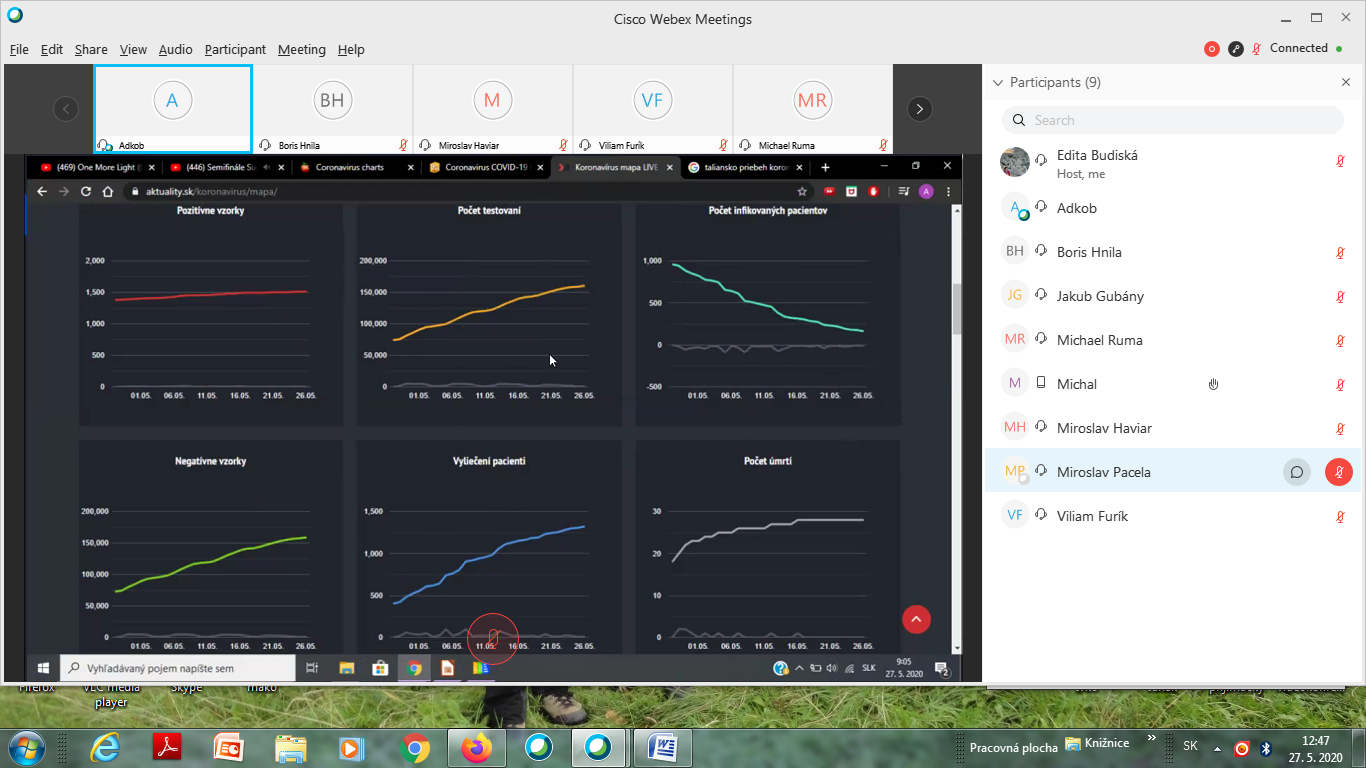
Task: Click the red recording indicator icon
Action: pos(1212,48)
